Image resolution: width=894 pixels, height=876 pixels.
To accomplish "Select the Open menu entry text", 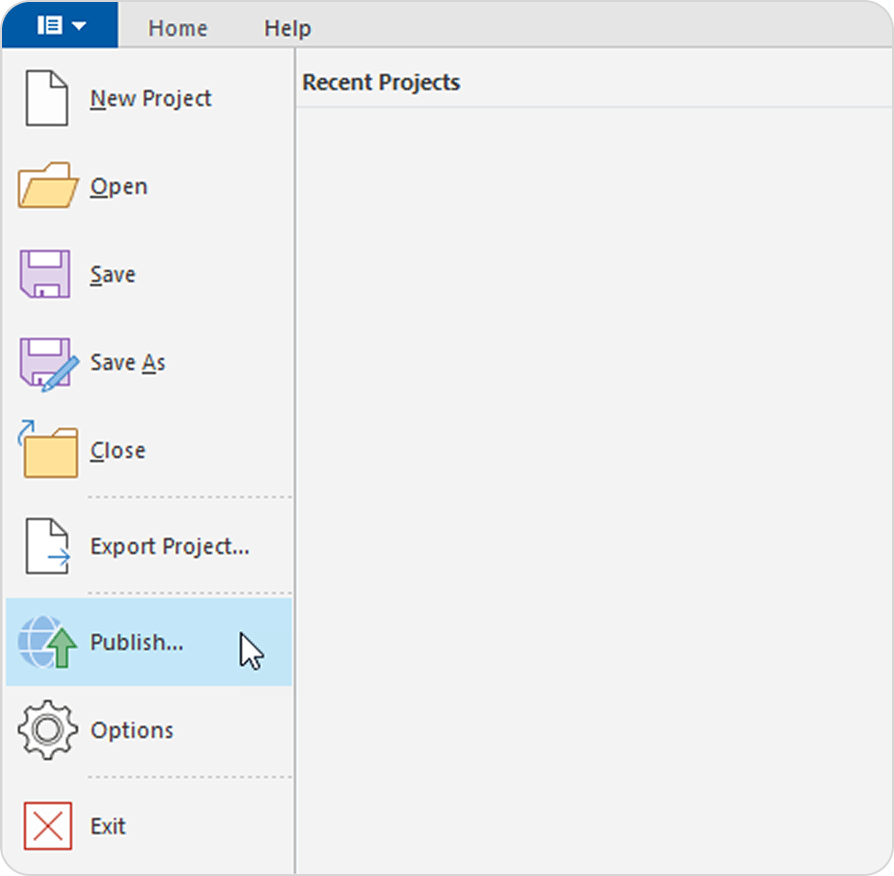I will 119,186.
